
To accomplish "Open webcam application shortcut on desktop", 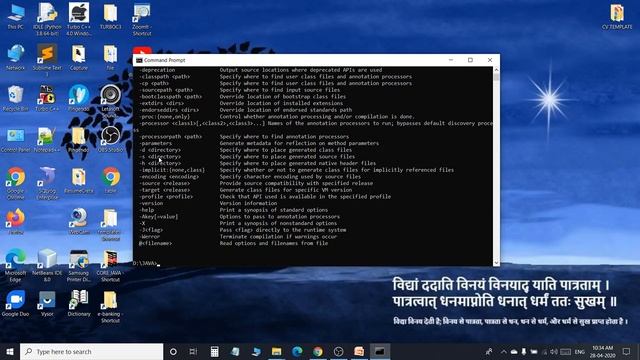I will 79,221.
